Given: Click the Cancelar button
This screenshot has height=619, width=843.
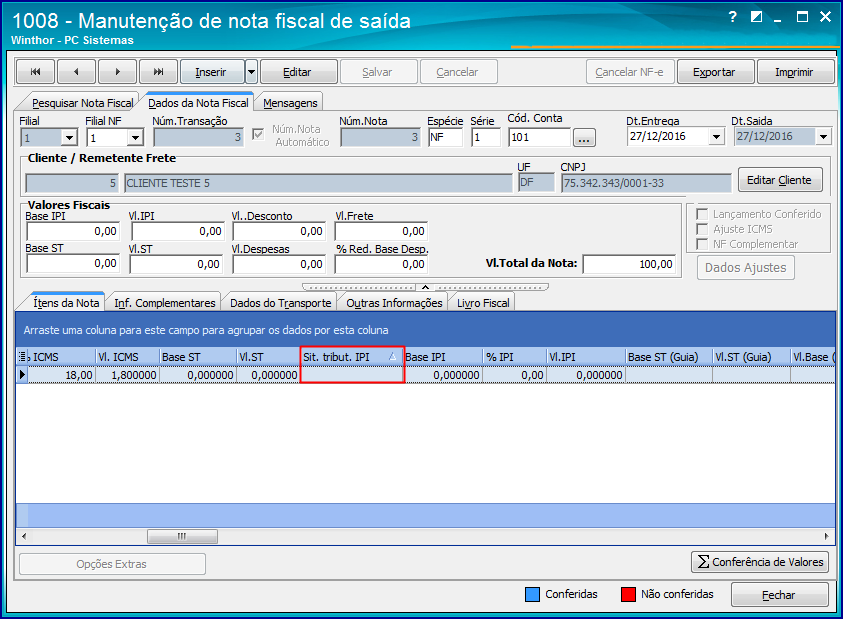Looking at the screenshot, I should 457,72.
